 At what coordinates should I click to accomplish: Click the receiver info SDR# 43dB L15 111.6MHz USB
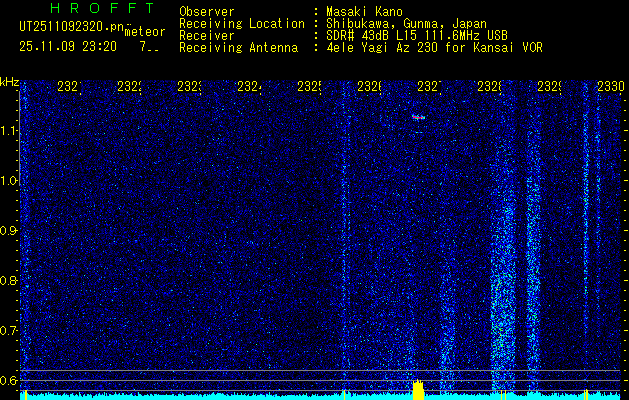coord(417,36)
